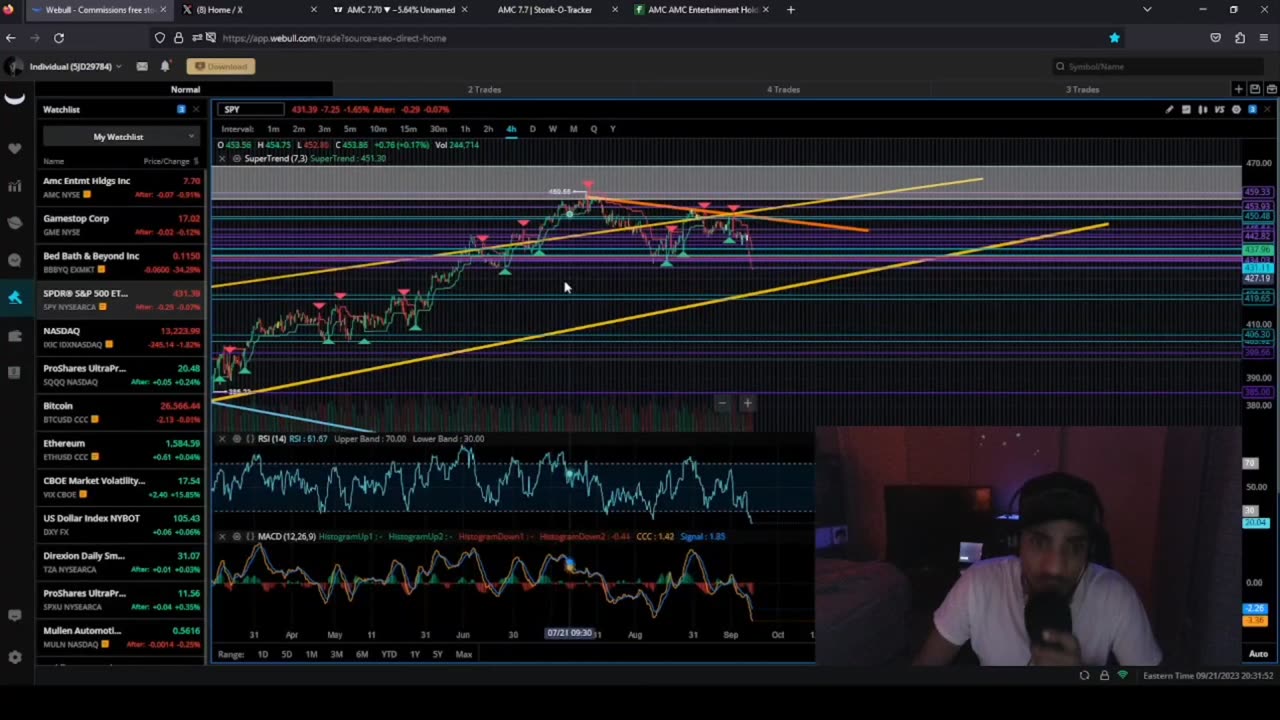The height and width of the screenshot is (720, 1280).
Task: Select CBOE Market Volatility row
Action: (x=121, y=487)
